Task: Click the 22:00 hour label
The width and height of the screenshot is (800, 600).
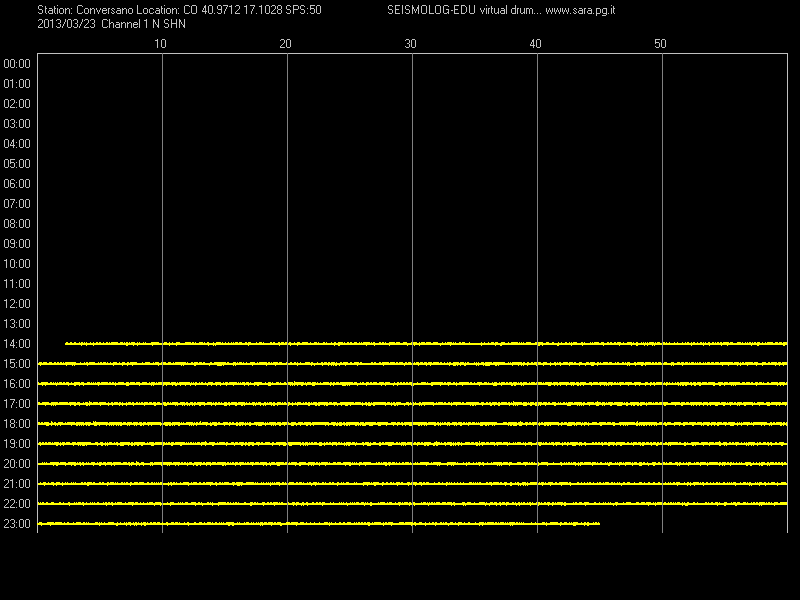Action: point(17,504)
